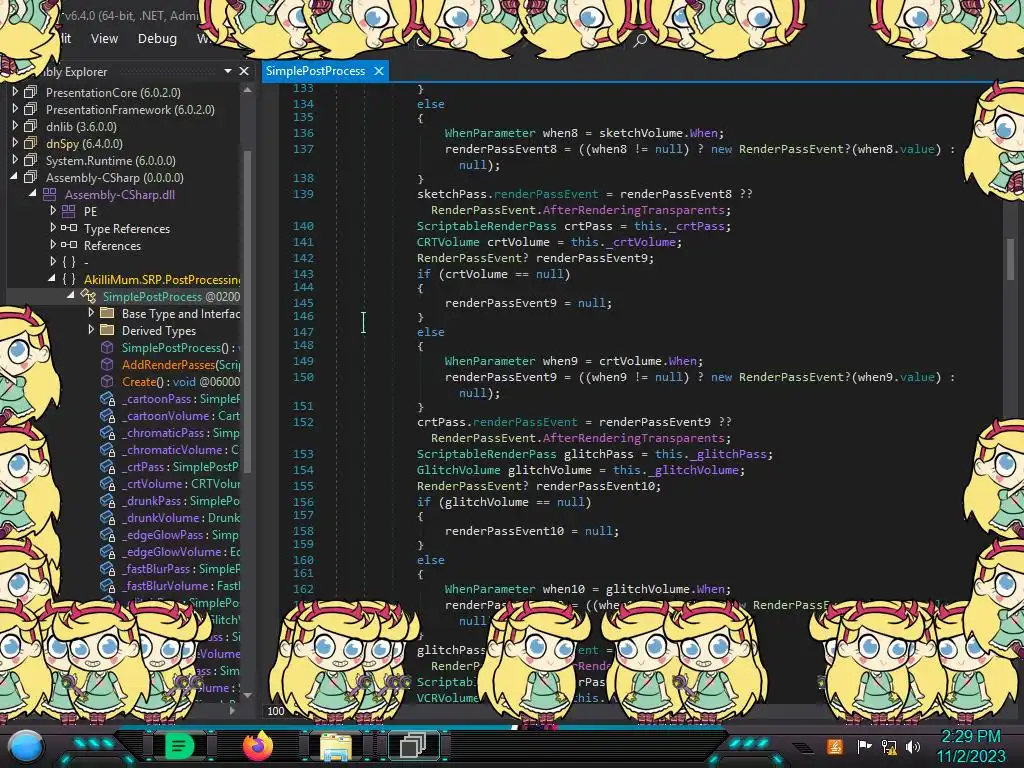1024x768 pixels.
Task: Click the _fastBlurVolume field icon
Action: tap(108, 585)
